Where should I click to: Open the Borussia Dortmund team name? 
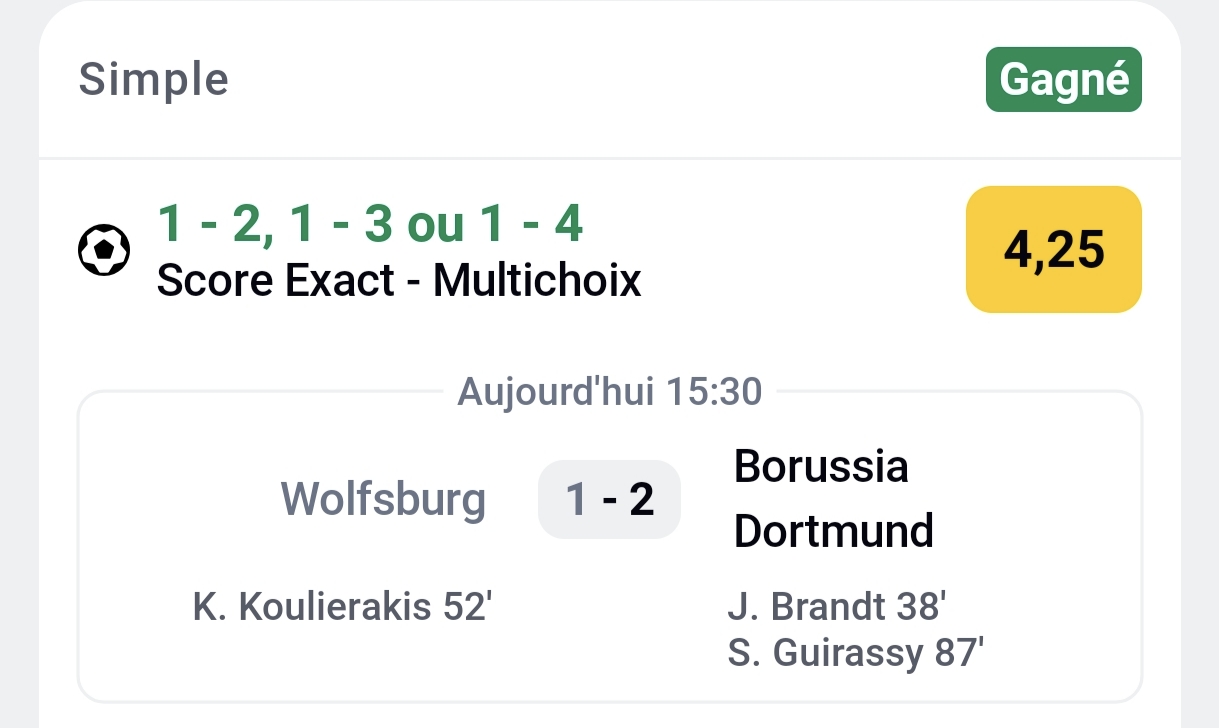(x=833, y=499)
